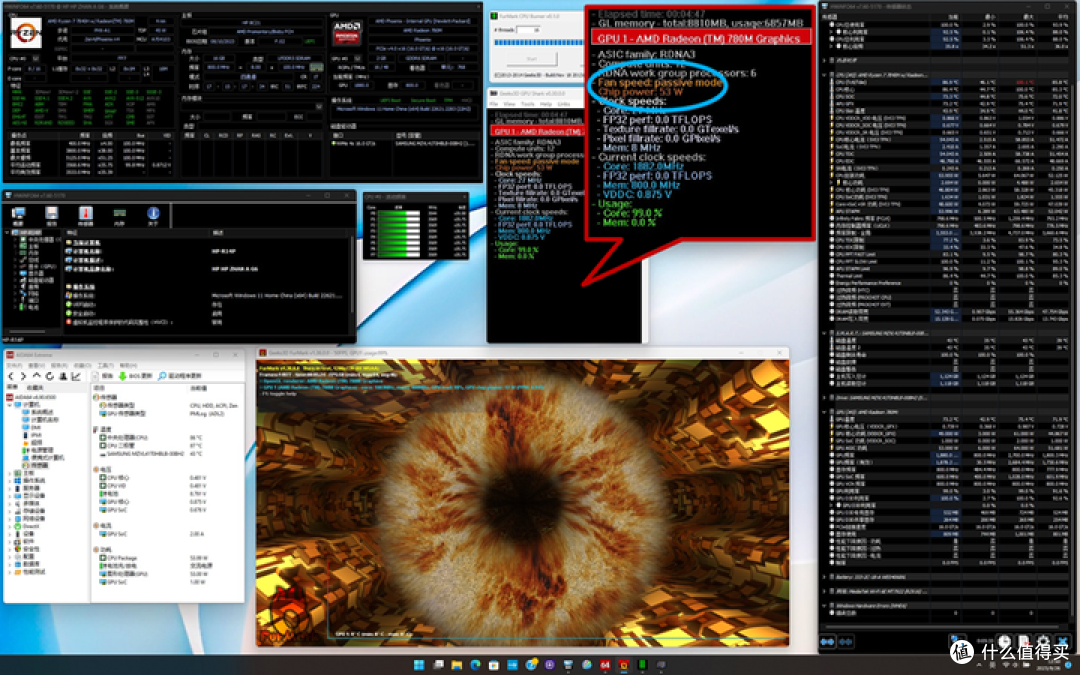Open Microsoft Store from the taskbar

pos(495,665)
